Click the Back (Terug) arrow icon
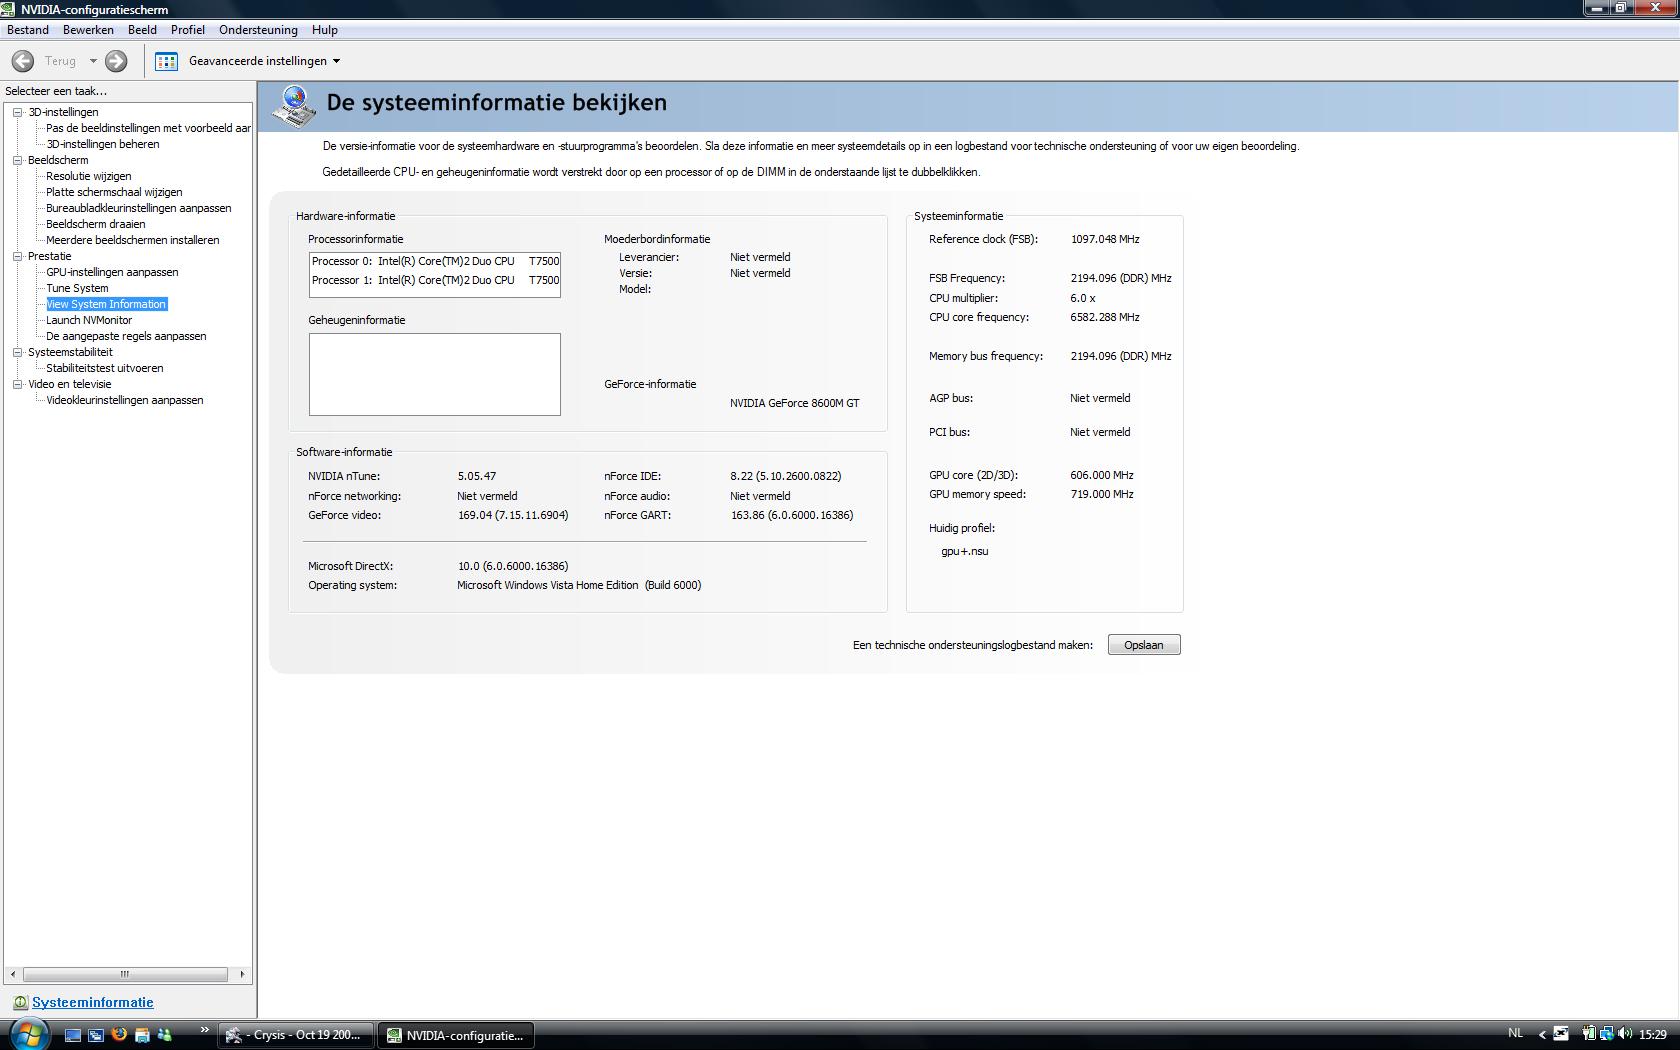Viewport: 1680px width, 1050px height. 22,61
